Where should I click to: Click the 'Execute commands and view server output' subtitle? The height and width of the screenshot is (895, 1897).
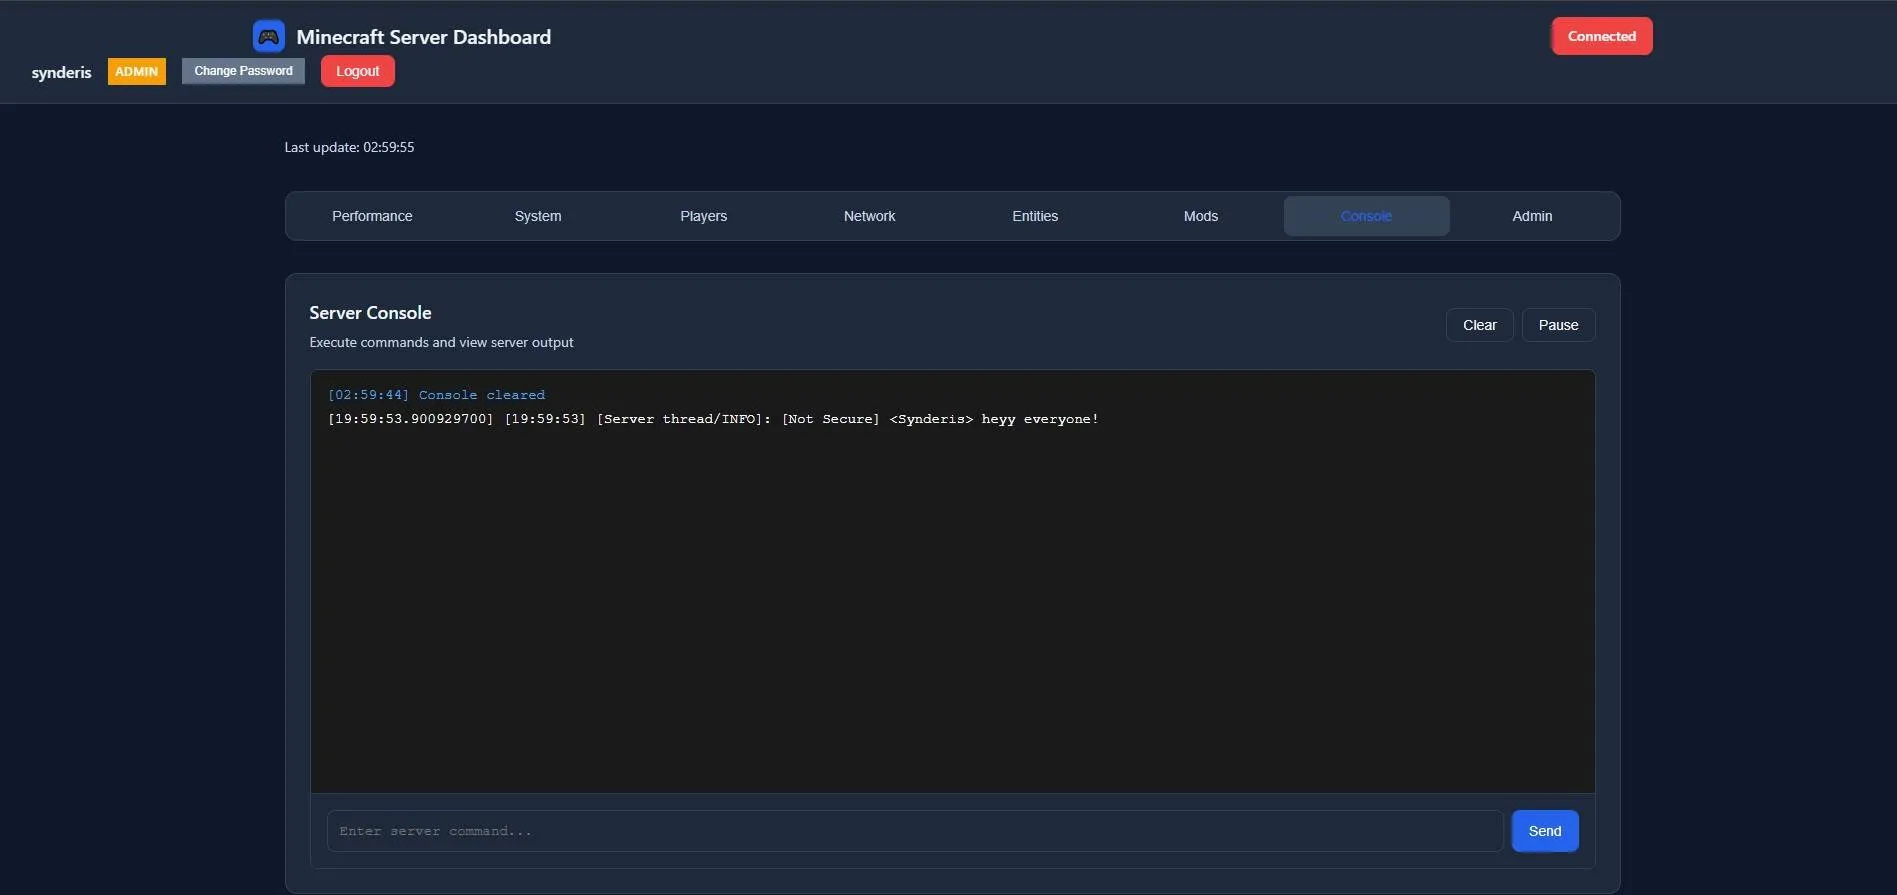click(x=441, y=342)
